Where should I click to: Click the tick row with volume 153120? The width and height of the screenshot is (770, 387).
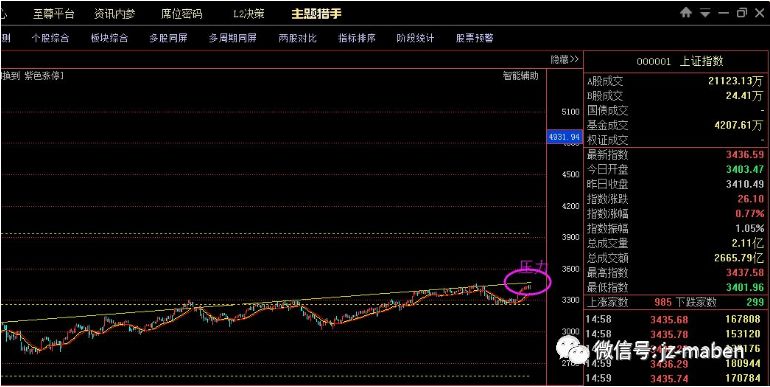[x=674, y=334]
